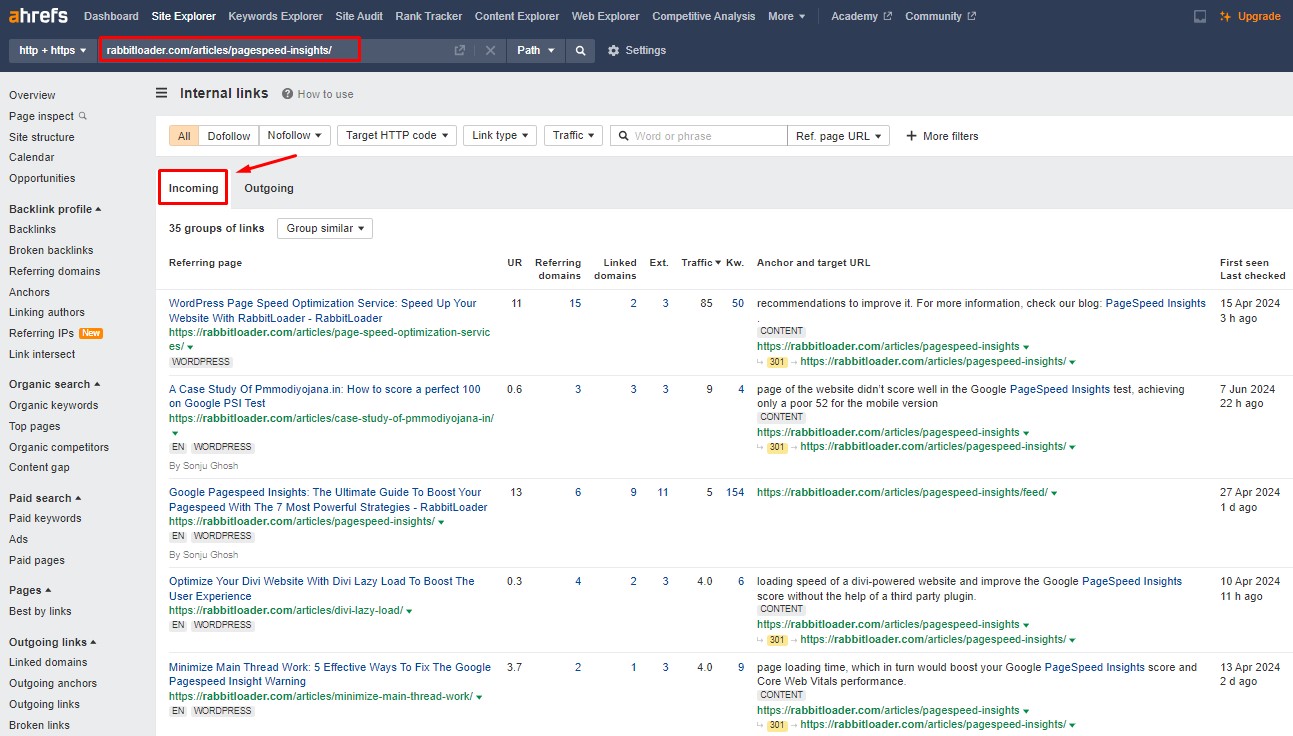Clear the URL with the X icon

coord(490,51)
